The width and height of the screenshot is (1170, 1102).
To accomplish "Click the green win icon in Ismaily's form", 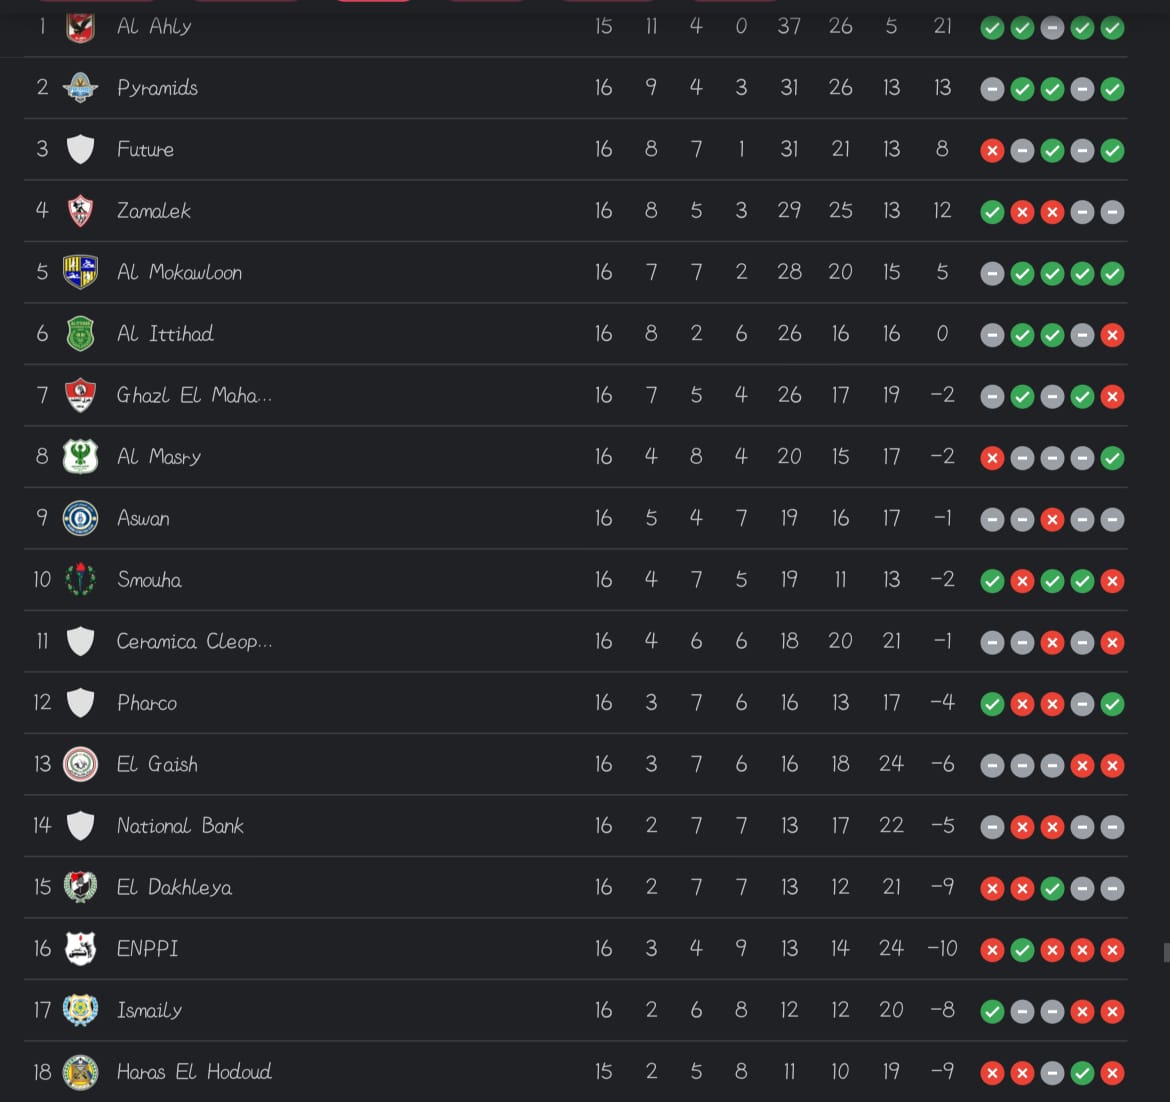I will click(992, 1012).
